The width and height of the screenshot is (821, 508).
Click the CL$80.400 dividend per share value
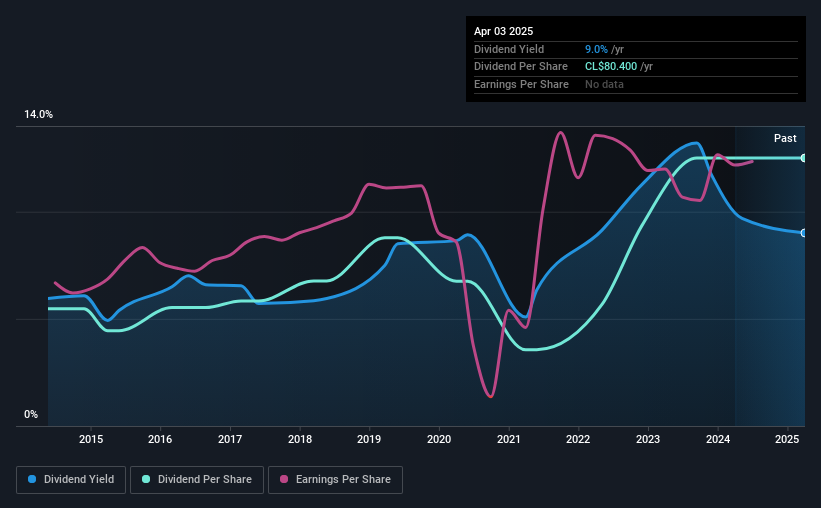(x=611, y=67)
